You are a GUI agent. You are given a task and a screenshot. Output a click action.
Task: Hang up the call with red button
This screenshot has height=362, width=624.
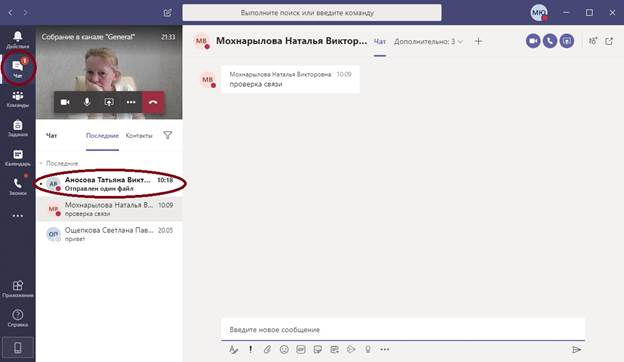click(x=153, y=102)
